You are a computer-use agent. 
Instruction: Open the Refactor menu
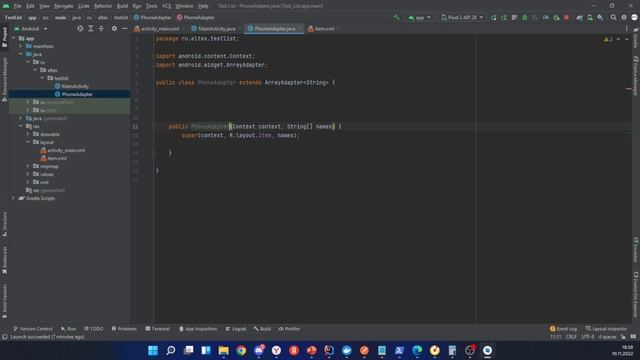(x=103, y=6)
